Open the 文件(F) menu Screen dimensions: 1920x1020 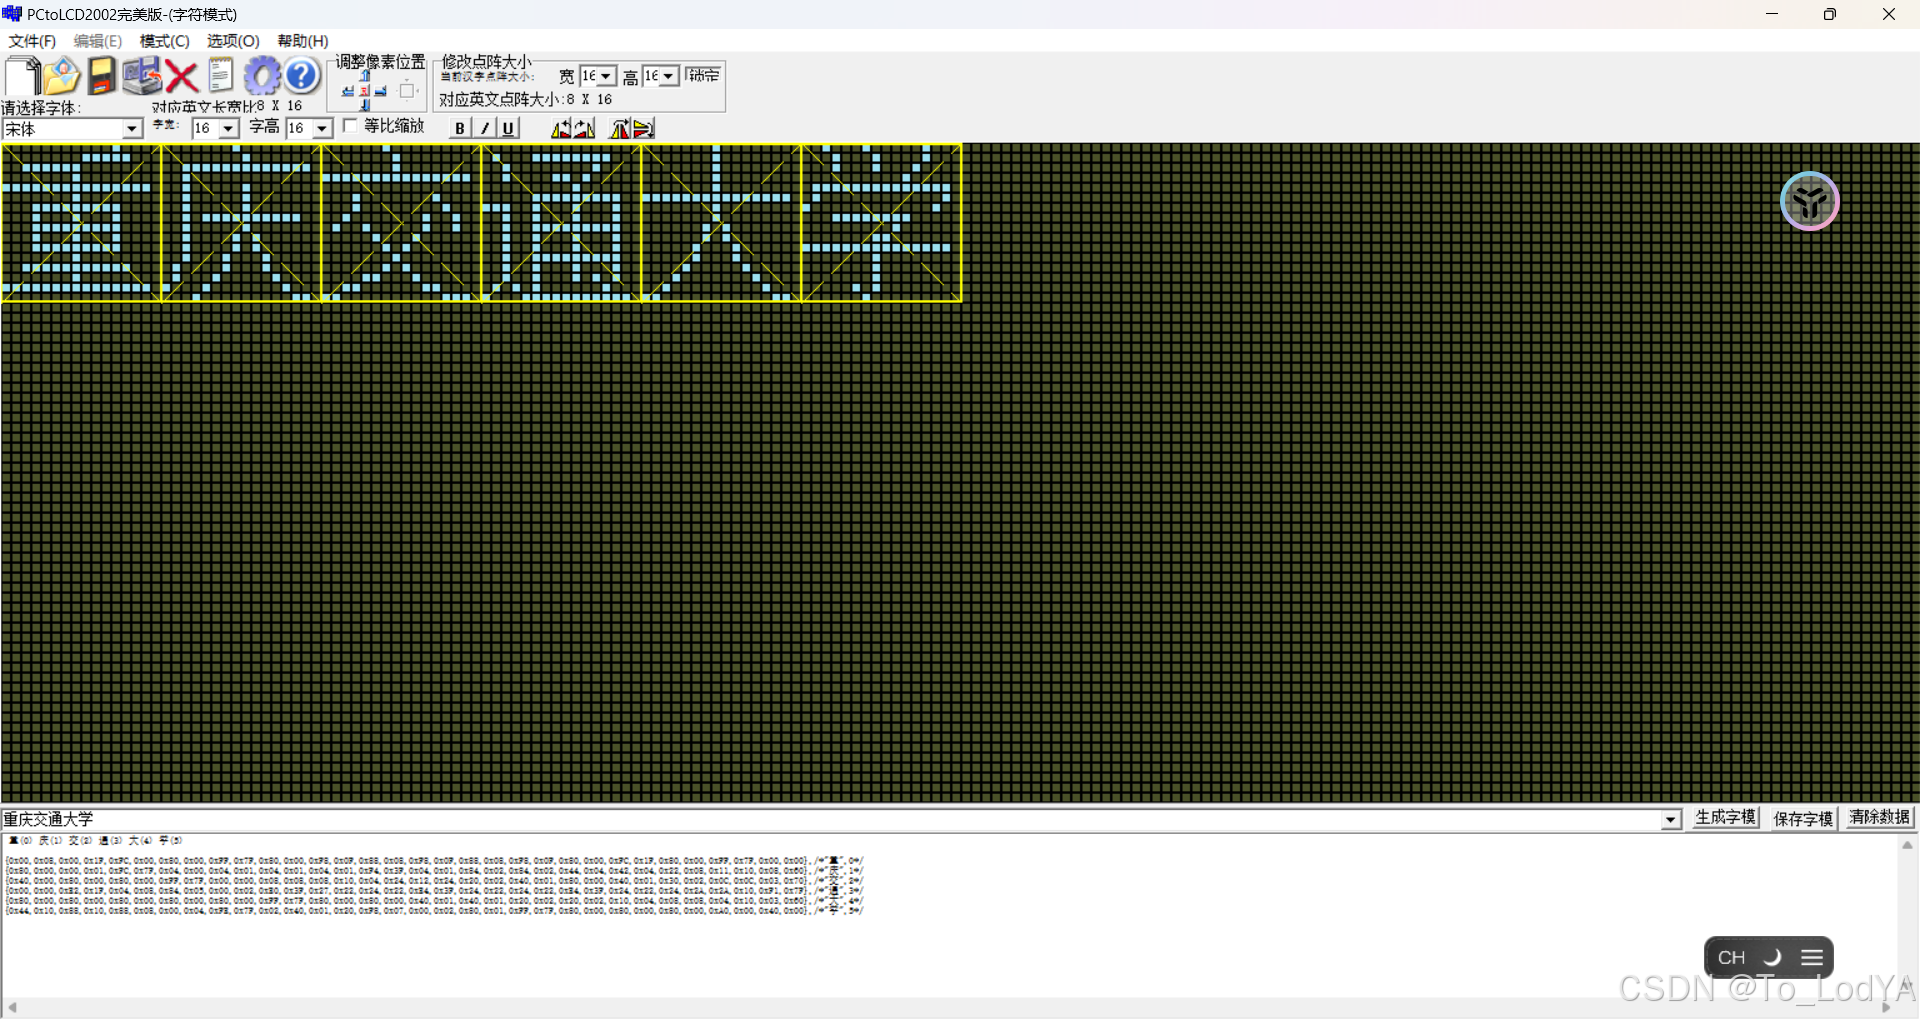pyautogui.click(x=32, y=41)
